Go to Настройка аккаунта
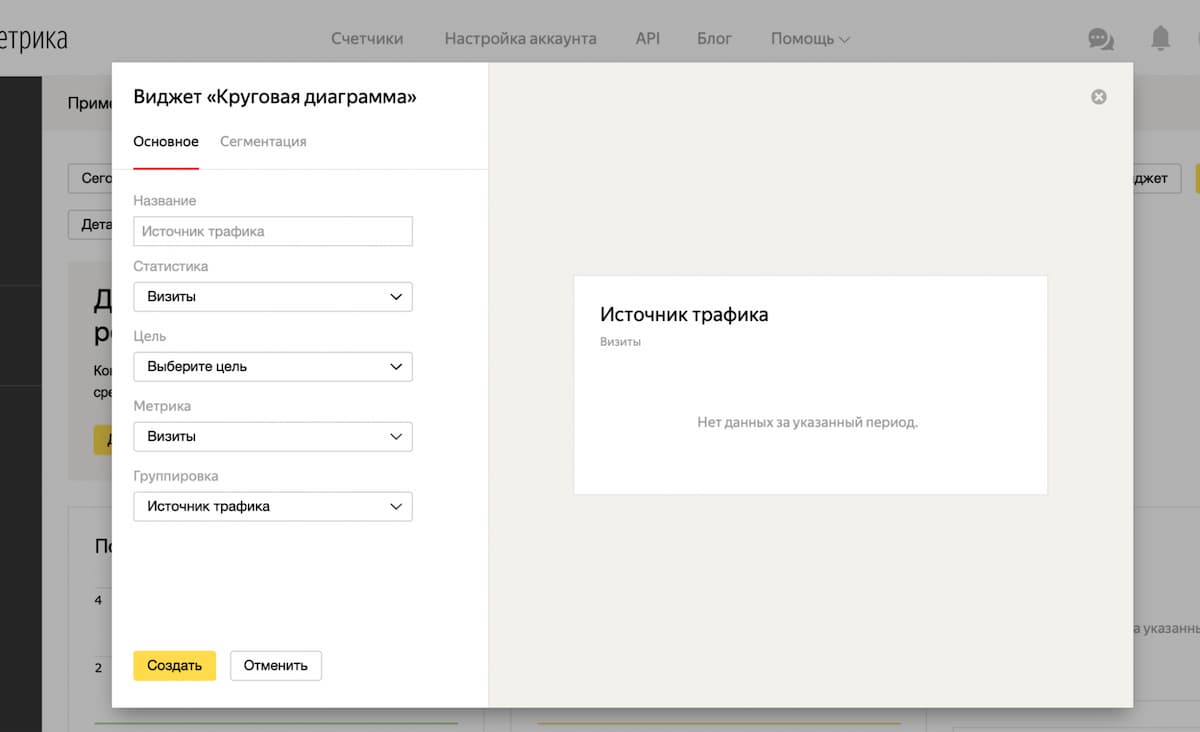Screen dimensions: 1200x732 (x=520, y=39)
